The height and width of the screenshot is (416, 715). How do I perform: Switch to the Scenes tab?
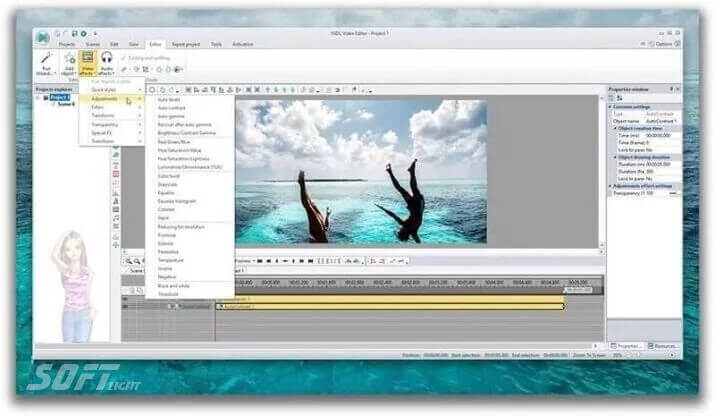click(x=93, y=44)
